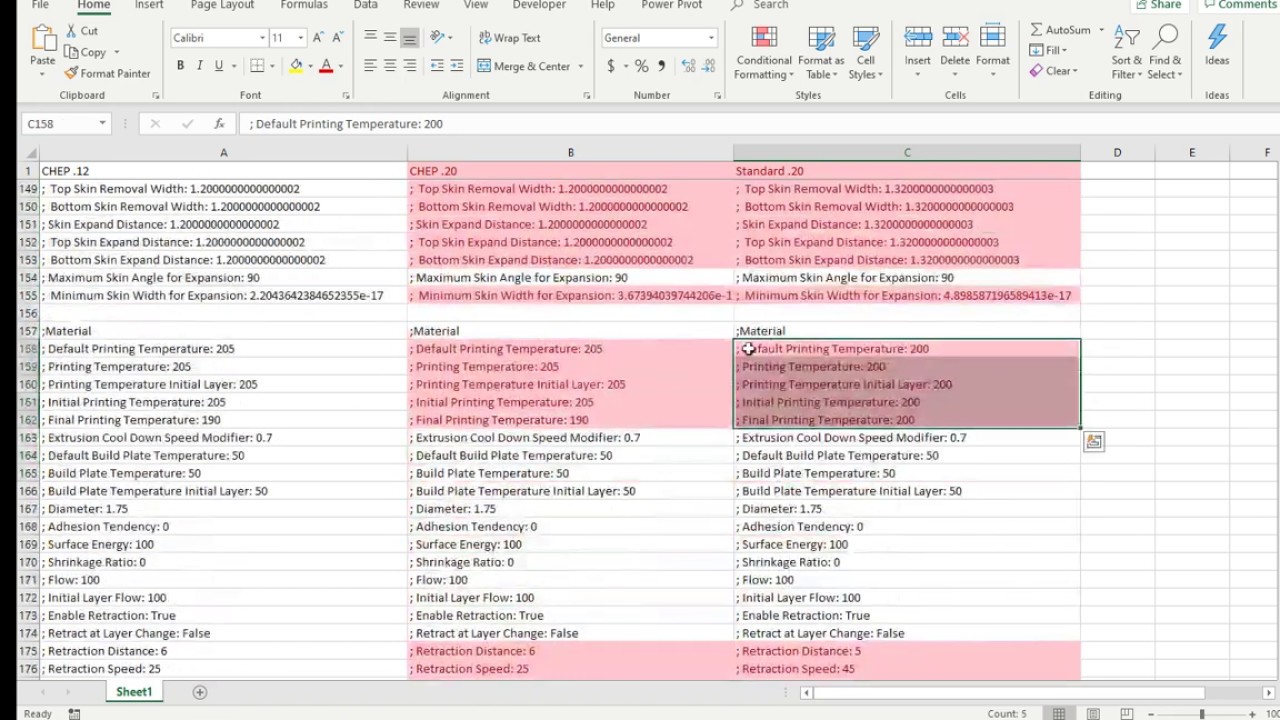This screenshot has width=1280, height=720.
Task: Click Paste Options smart tag icon
Action: [1093, 441]
